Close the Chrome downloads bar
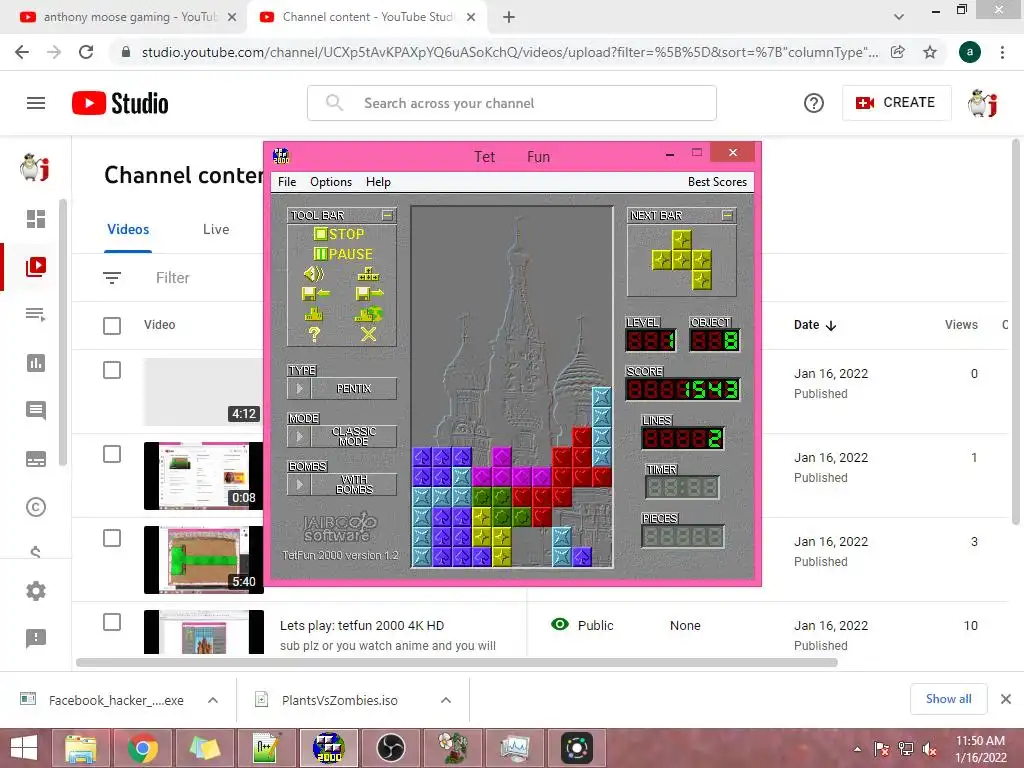Image resolution: width=1024 pixels, height=768 pixels. [1006, 699]
